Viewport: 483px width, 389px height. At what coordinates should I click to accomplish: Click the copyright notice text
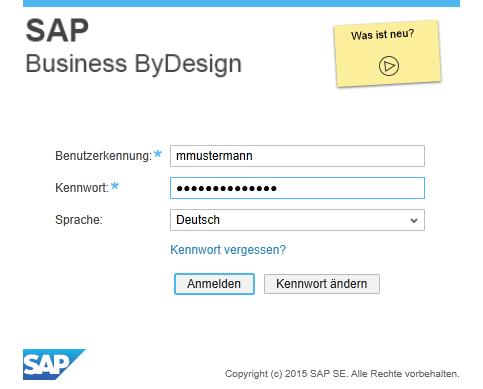tap(342, 374)
